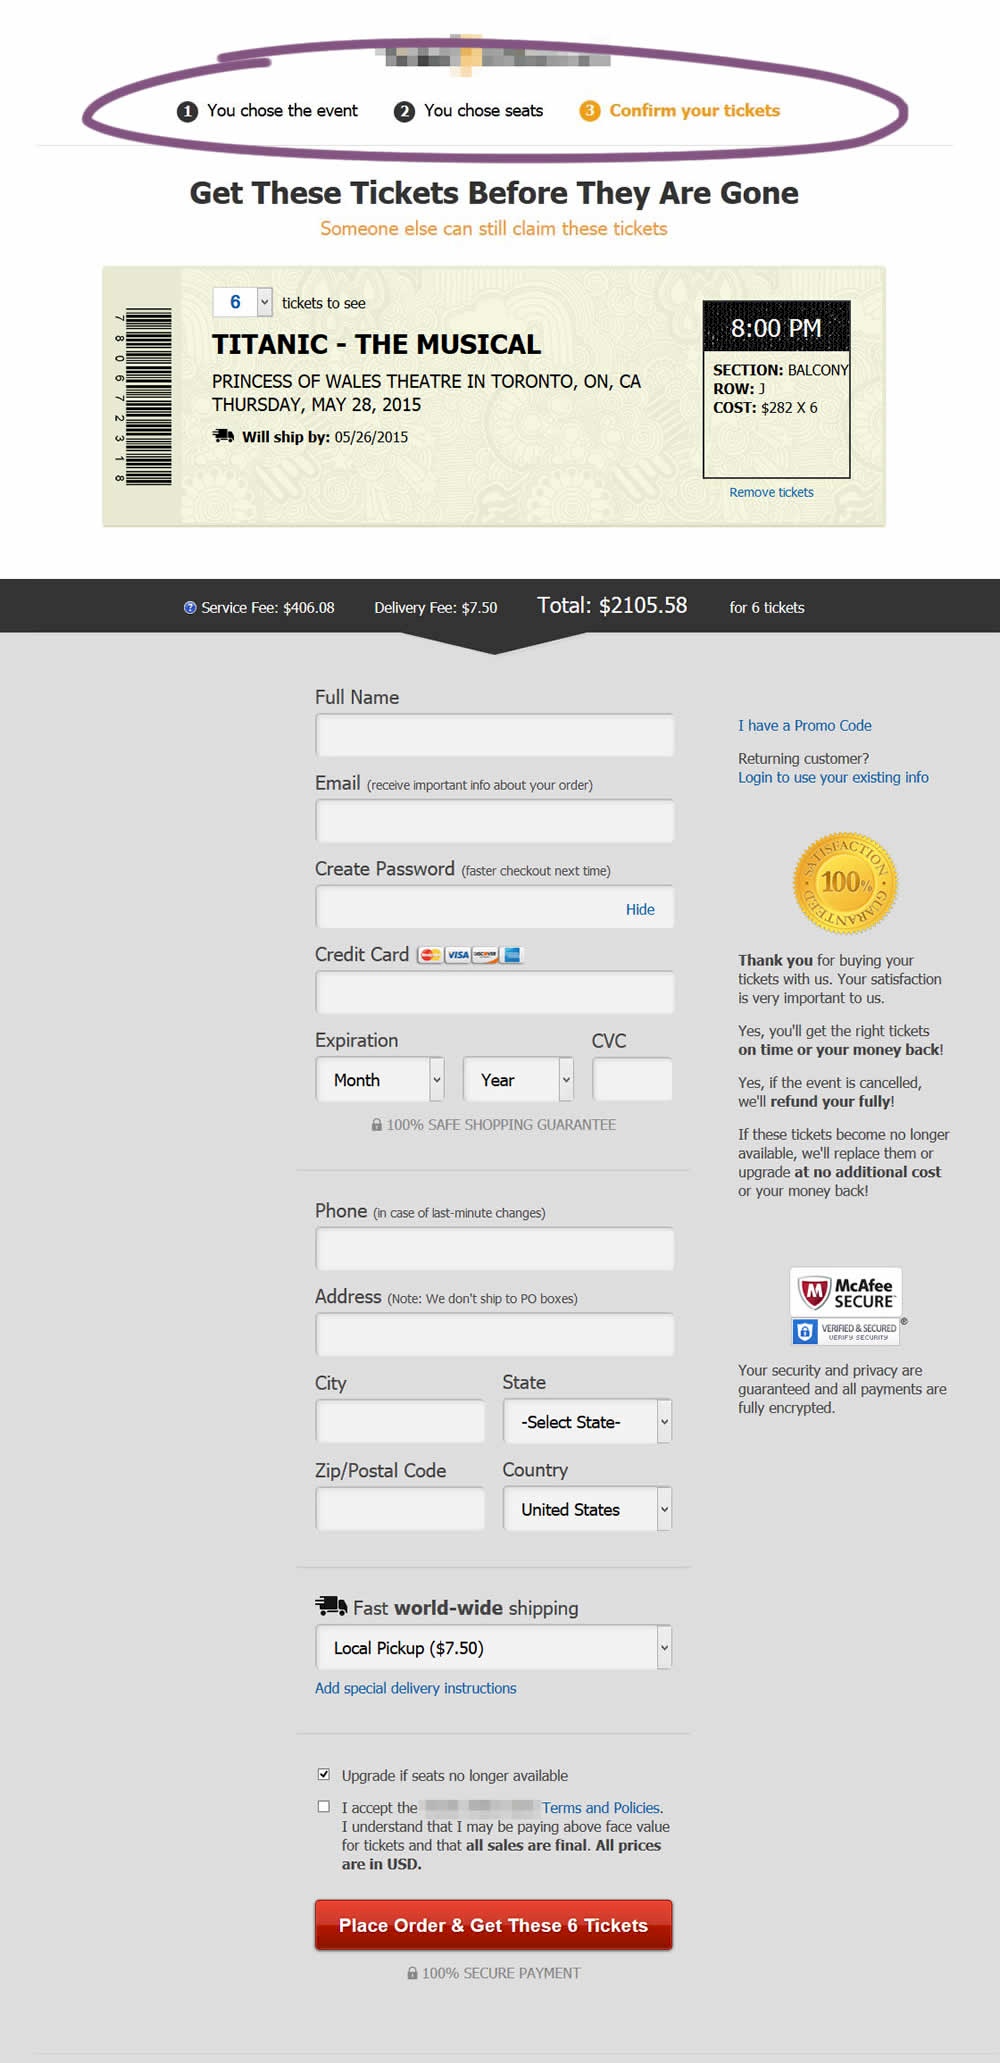Uncheck Upgrade if seats no longer available
The width and height of the screenshot is (1000, 2063).
pyautogui.click(x=324, y=1774)
